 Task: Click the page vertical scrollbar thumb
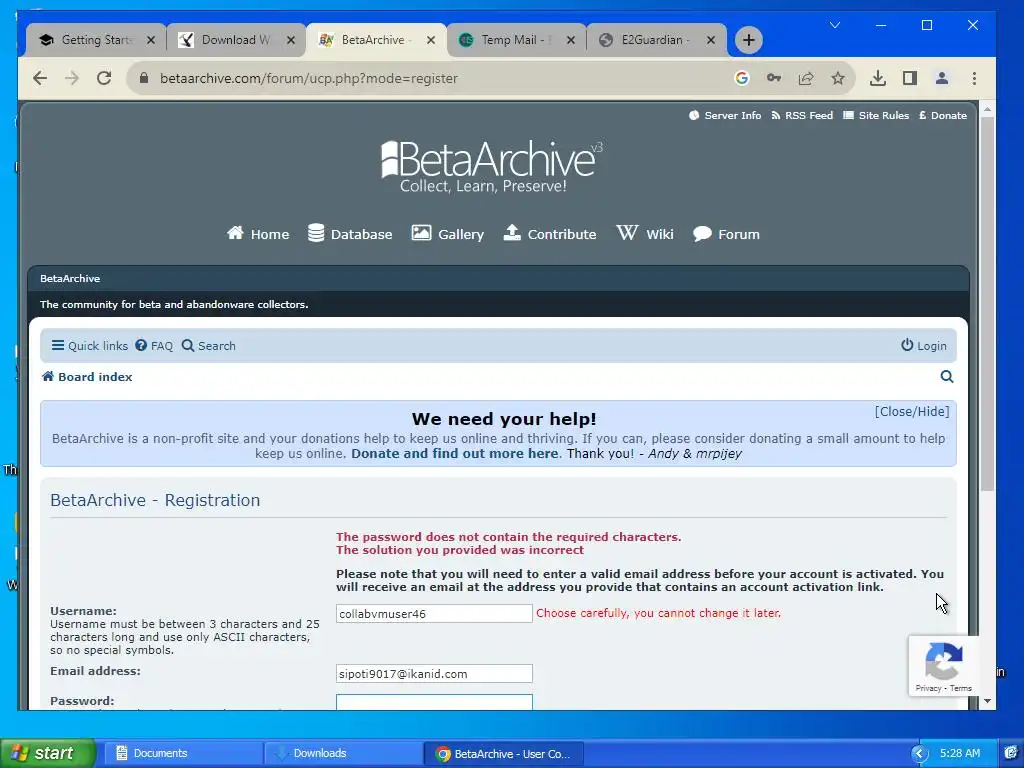click(x=987, y=304)
